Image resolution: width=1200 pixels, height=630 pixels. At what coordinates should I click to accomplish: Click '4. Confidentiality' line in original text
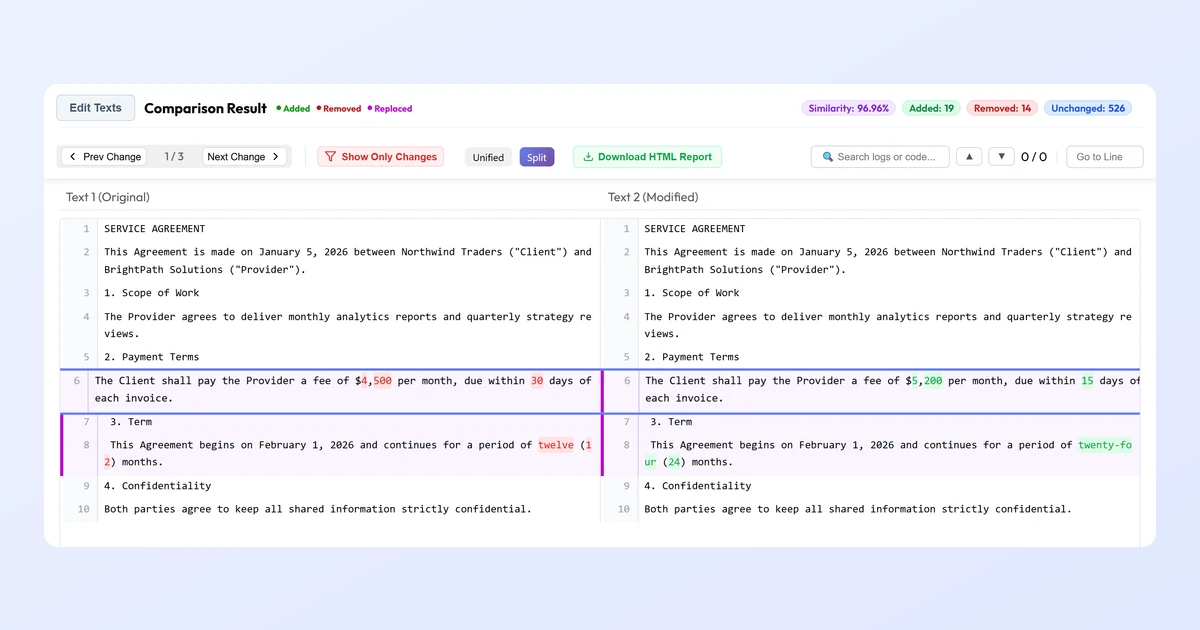tap(158, 486)
